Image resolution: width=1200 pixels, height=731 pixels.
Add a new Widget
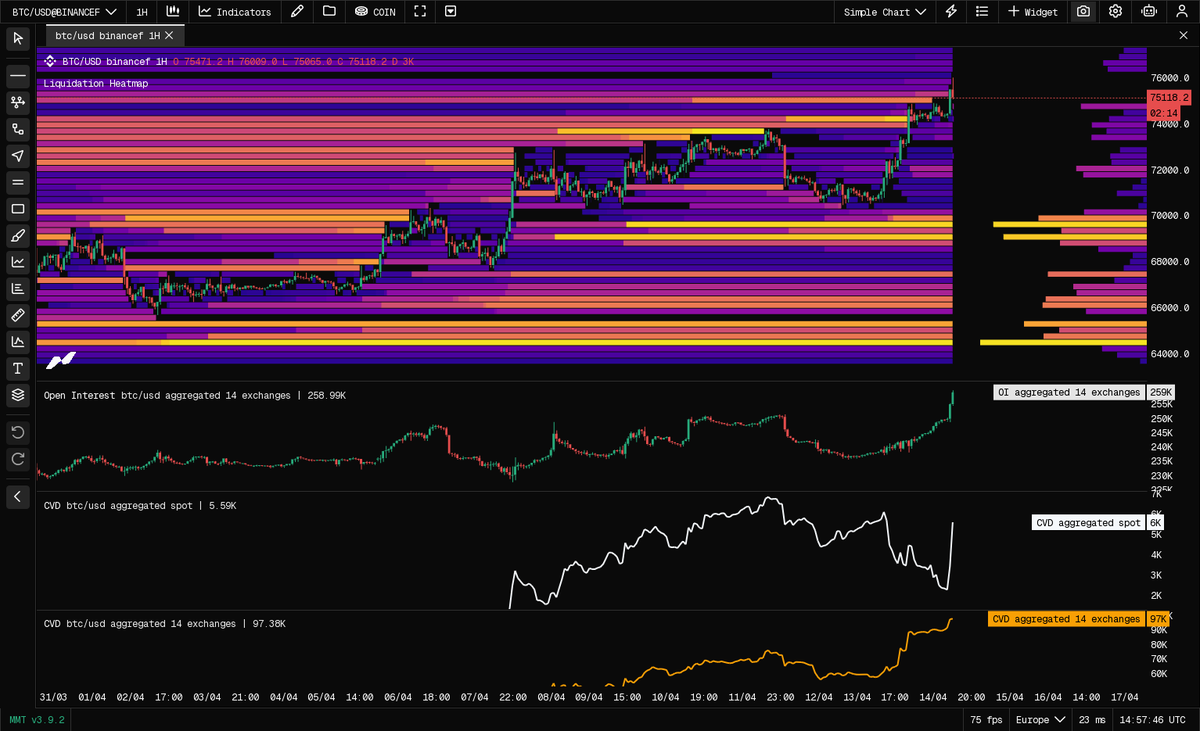[x=1033, y=12]
